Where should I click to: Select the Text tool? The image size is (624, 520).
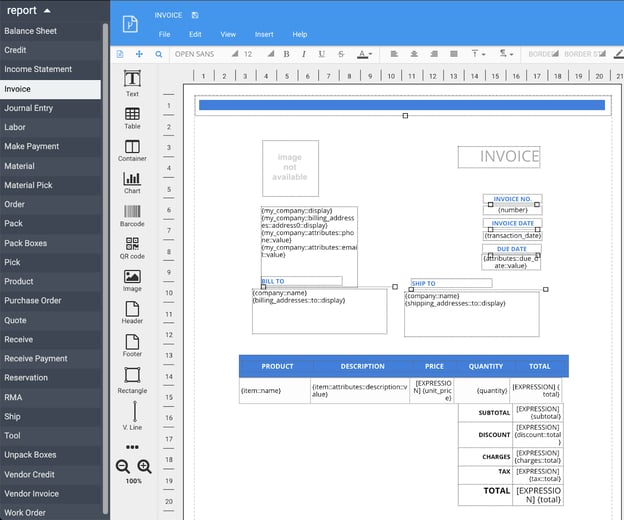(132, 83)
